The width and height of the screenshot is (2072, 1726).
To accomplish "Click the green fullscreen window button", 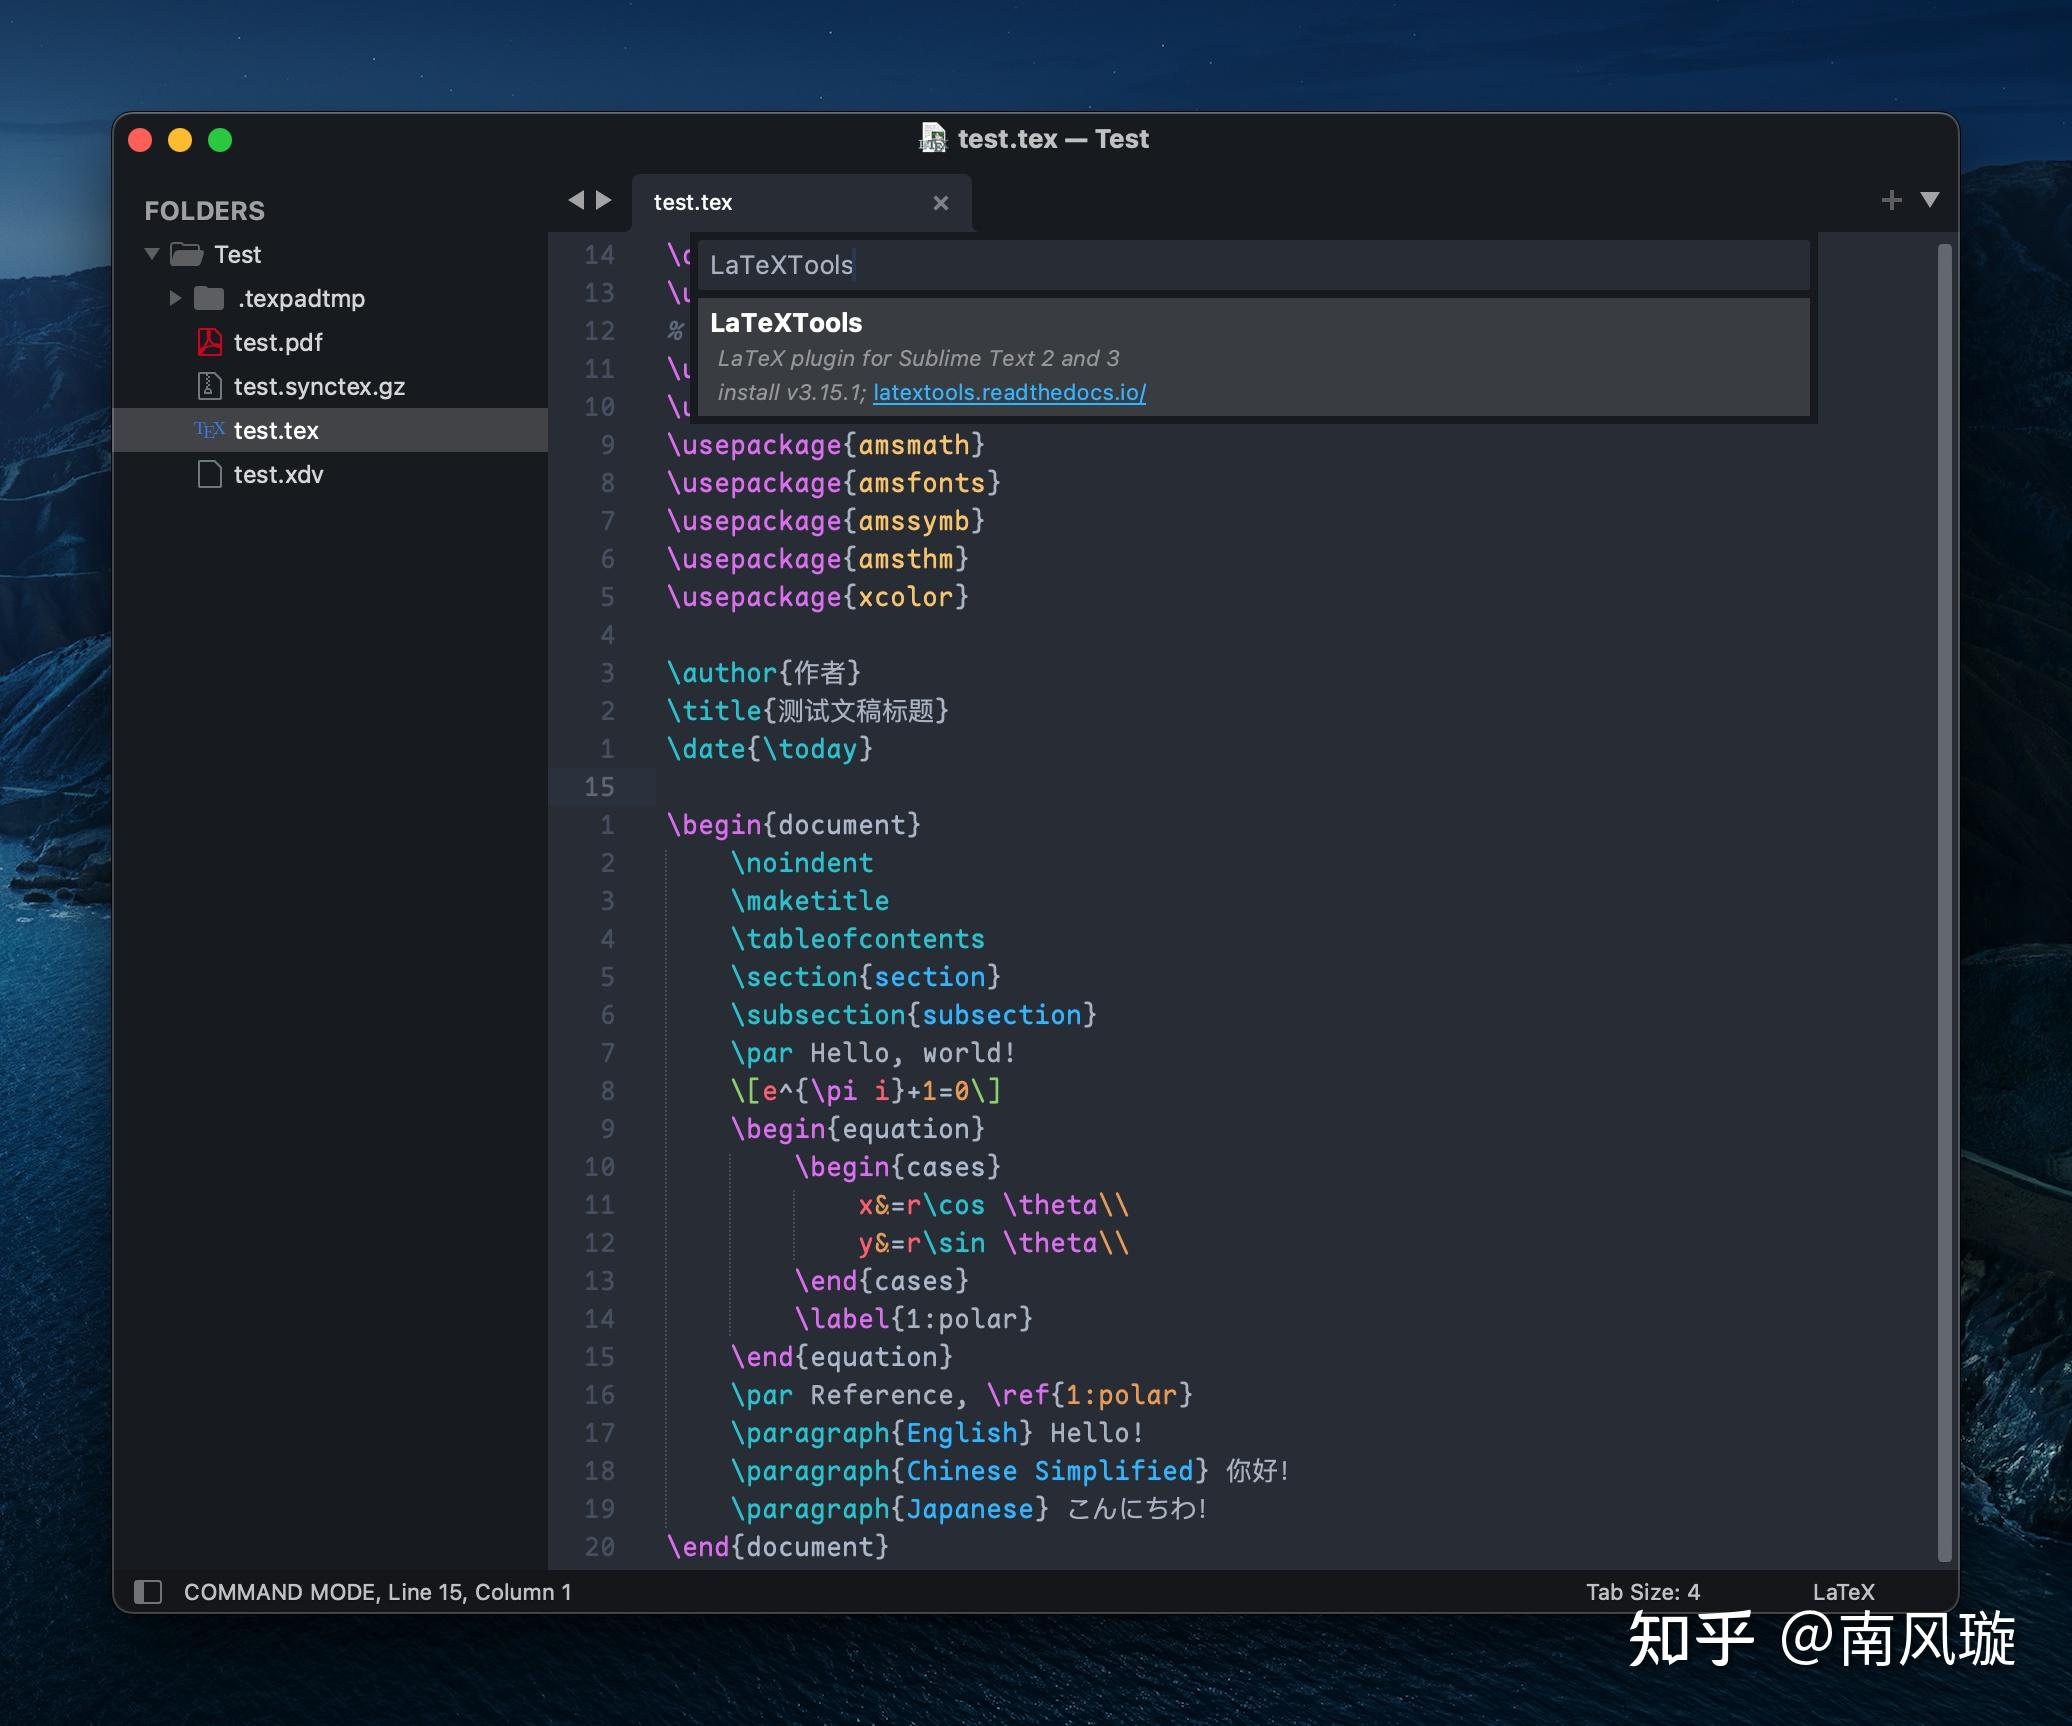I will coord(220,140).
